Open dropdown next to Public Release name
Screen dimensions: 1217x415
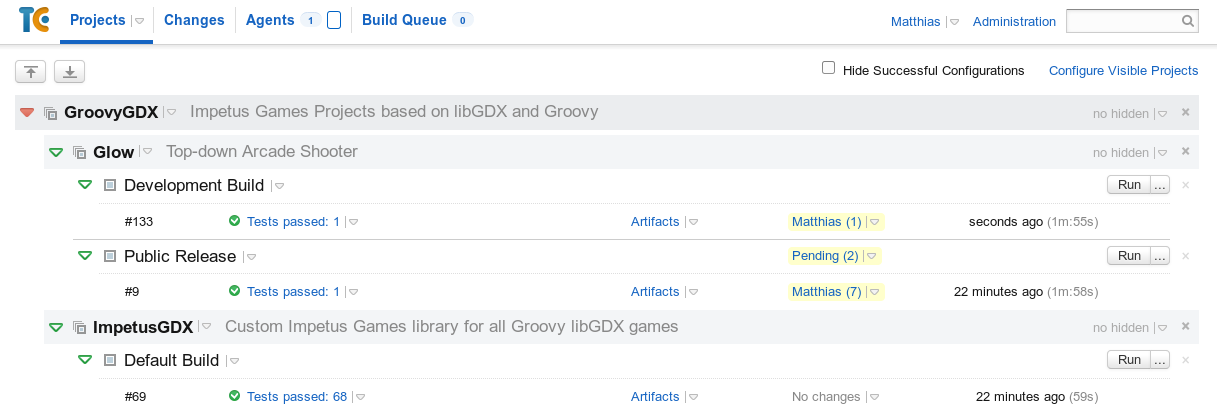click(x=251, y=257)
